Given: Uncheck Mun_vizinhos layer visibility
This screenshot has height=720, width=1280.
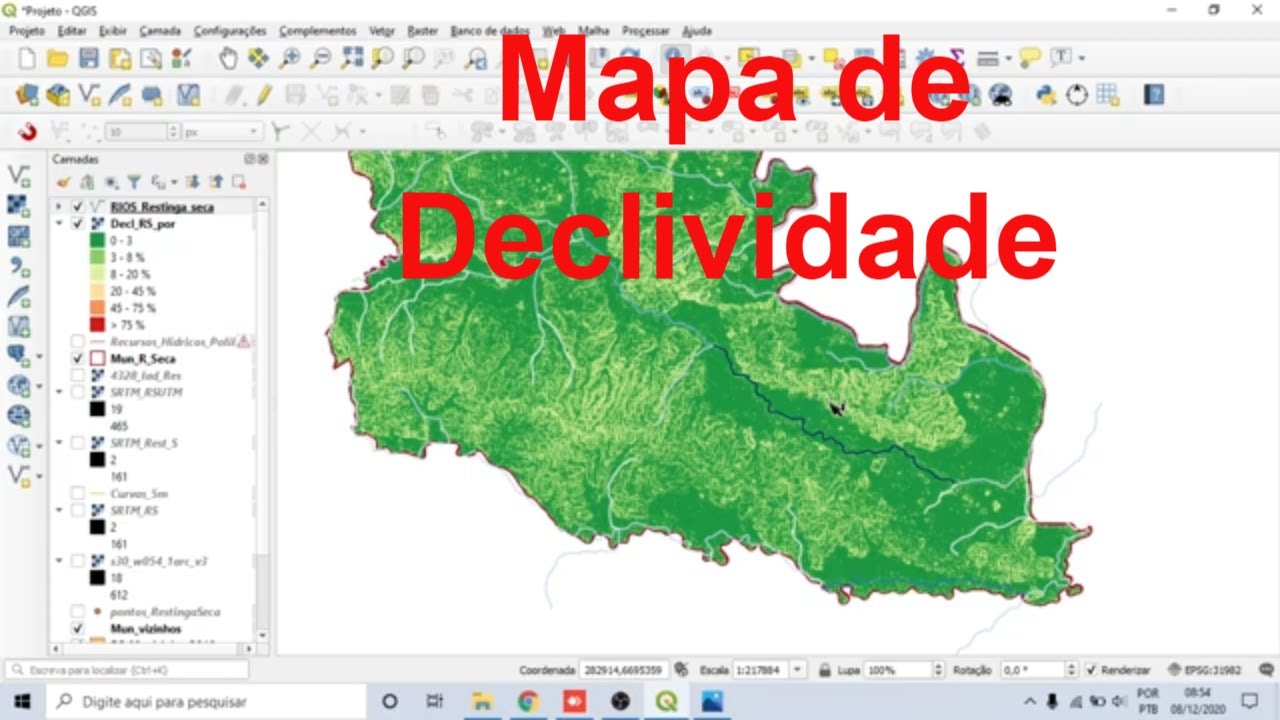Looking at the screenshot, I should [x=77, y=629].
